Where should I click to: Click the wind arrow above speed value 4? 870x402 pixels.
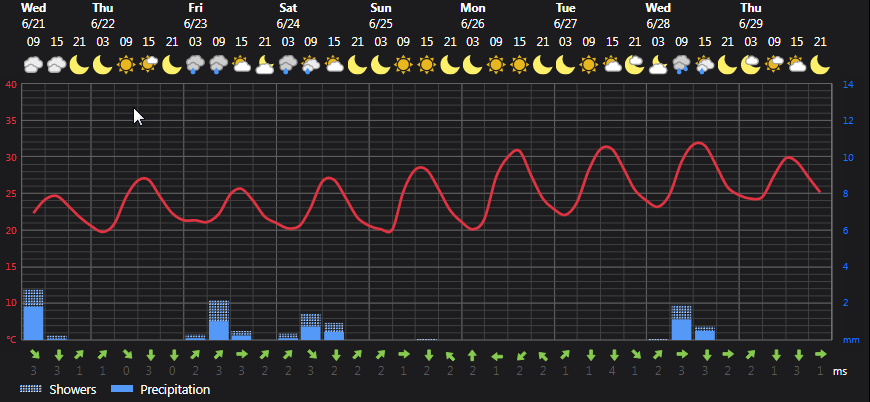pyautogui.click(x=613, y=355)
